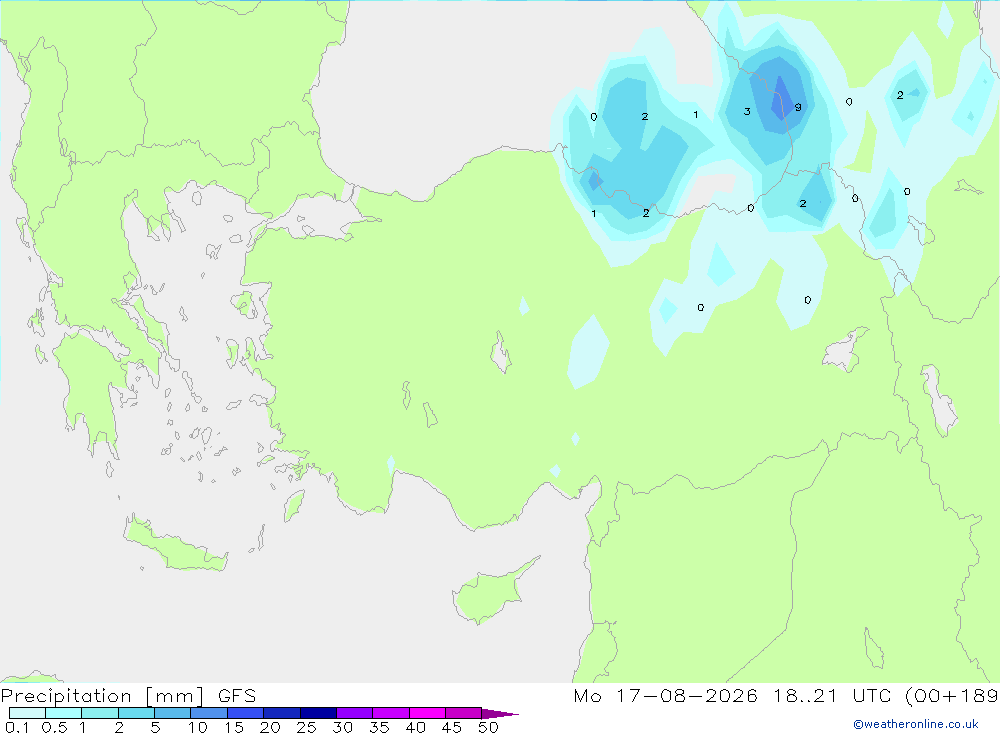This screenshot has height=733, width=1000.
Task: Click the '9' precipitation value on the map
Action: (x=798, y=107)
